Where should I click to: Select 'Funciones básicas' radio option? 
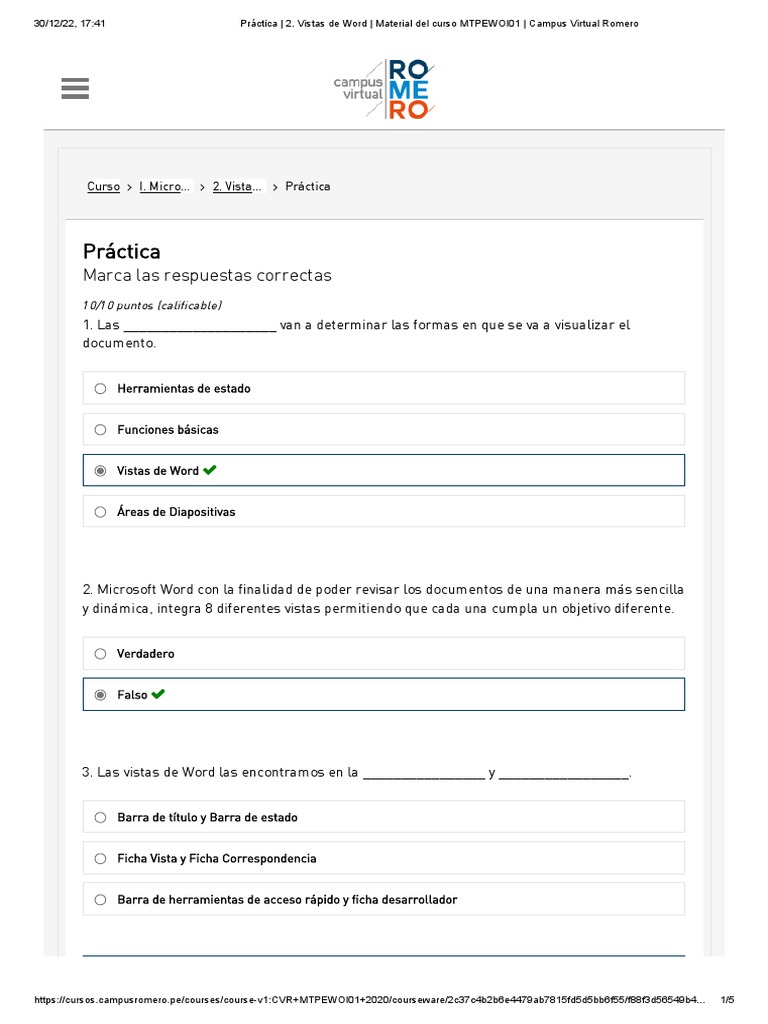click(x=100, y=429)
